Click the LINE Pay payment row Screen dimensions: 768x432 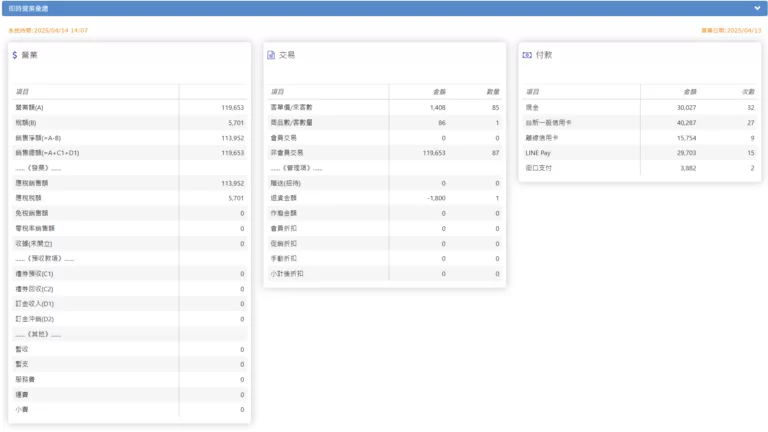[640, 153]
